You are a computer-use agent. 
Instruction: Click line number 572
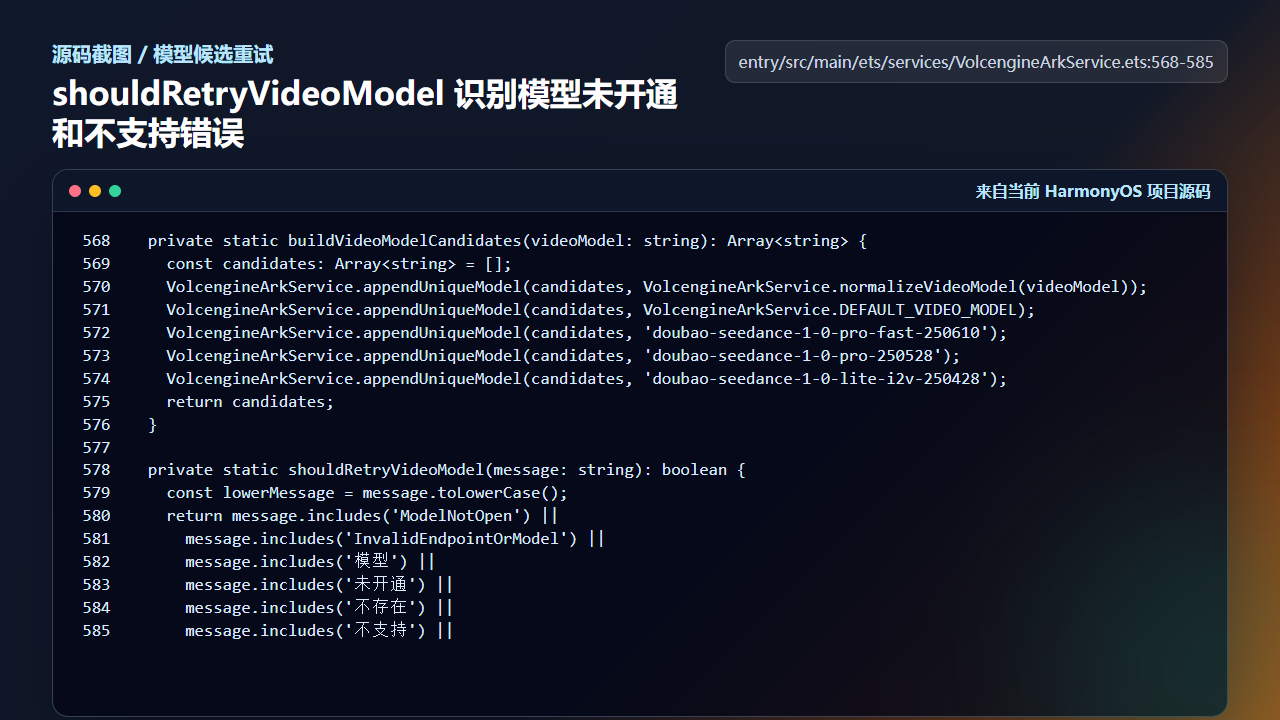point(97,333)
